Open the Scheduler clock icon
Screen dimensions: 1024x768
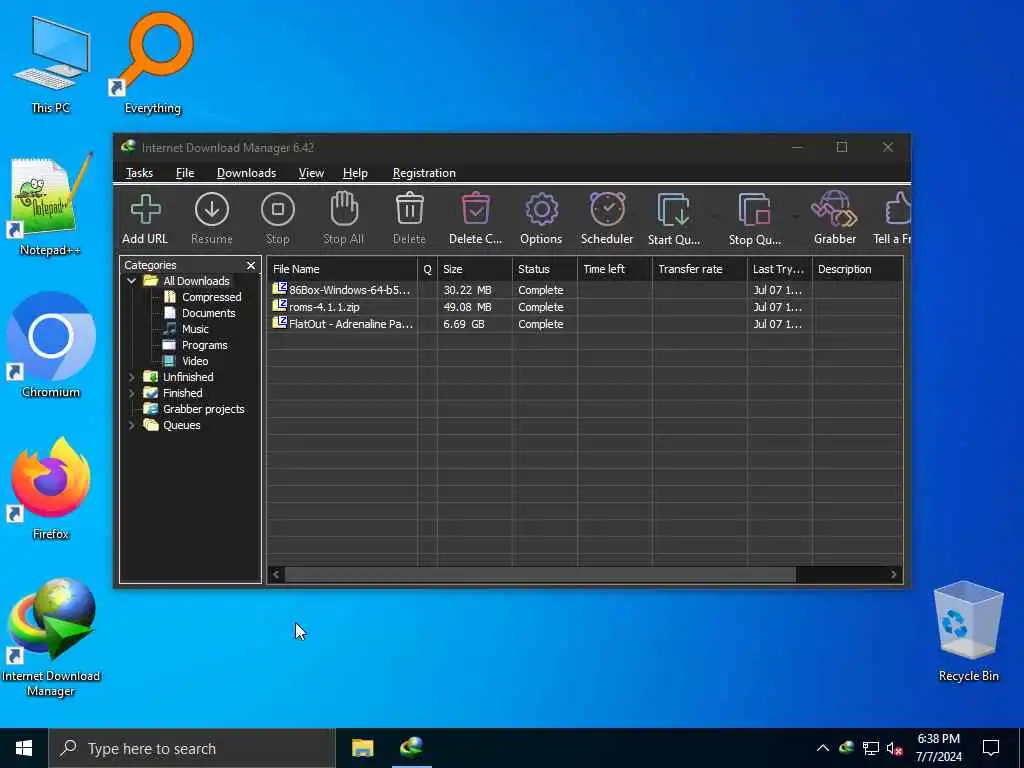click(607, 209)
